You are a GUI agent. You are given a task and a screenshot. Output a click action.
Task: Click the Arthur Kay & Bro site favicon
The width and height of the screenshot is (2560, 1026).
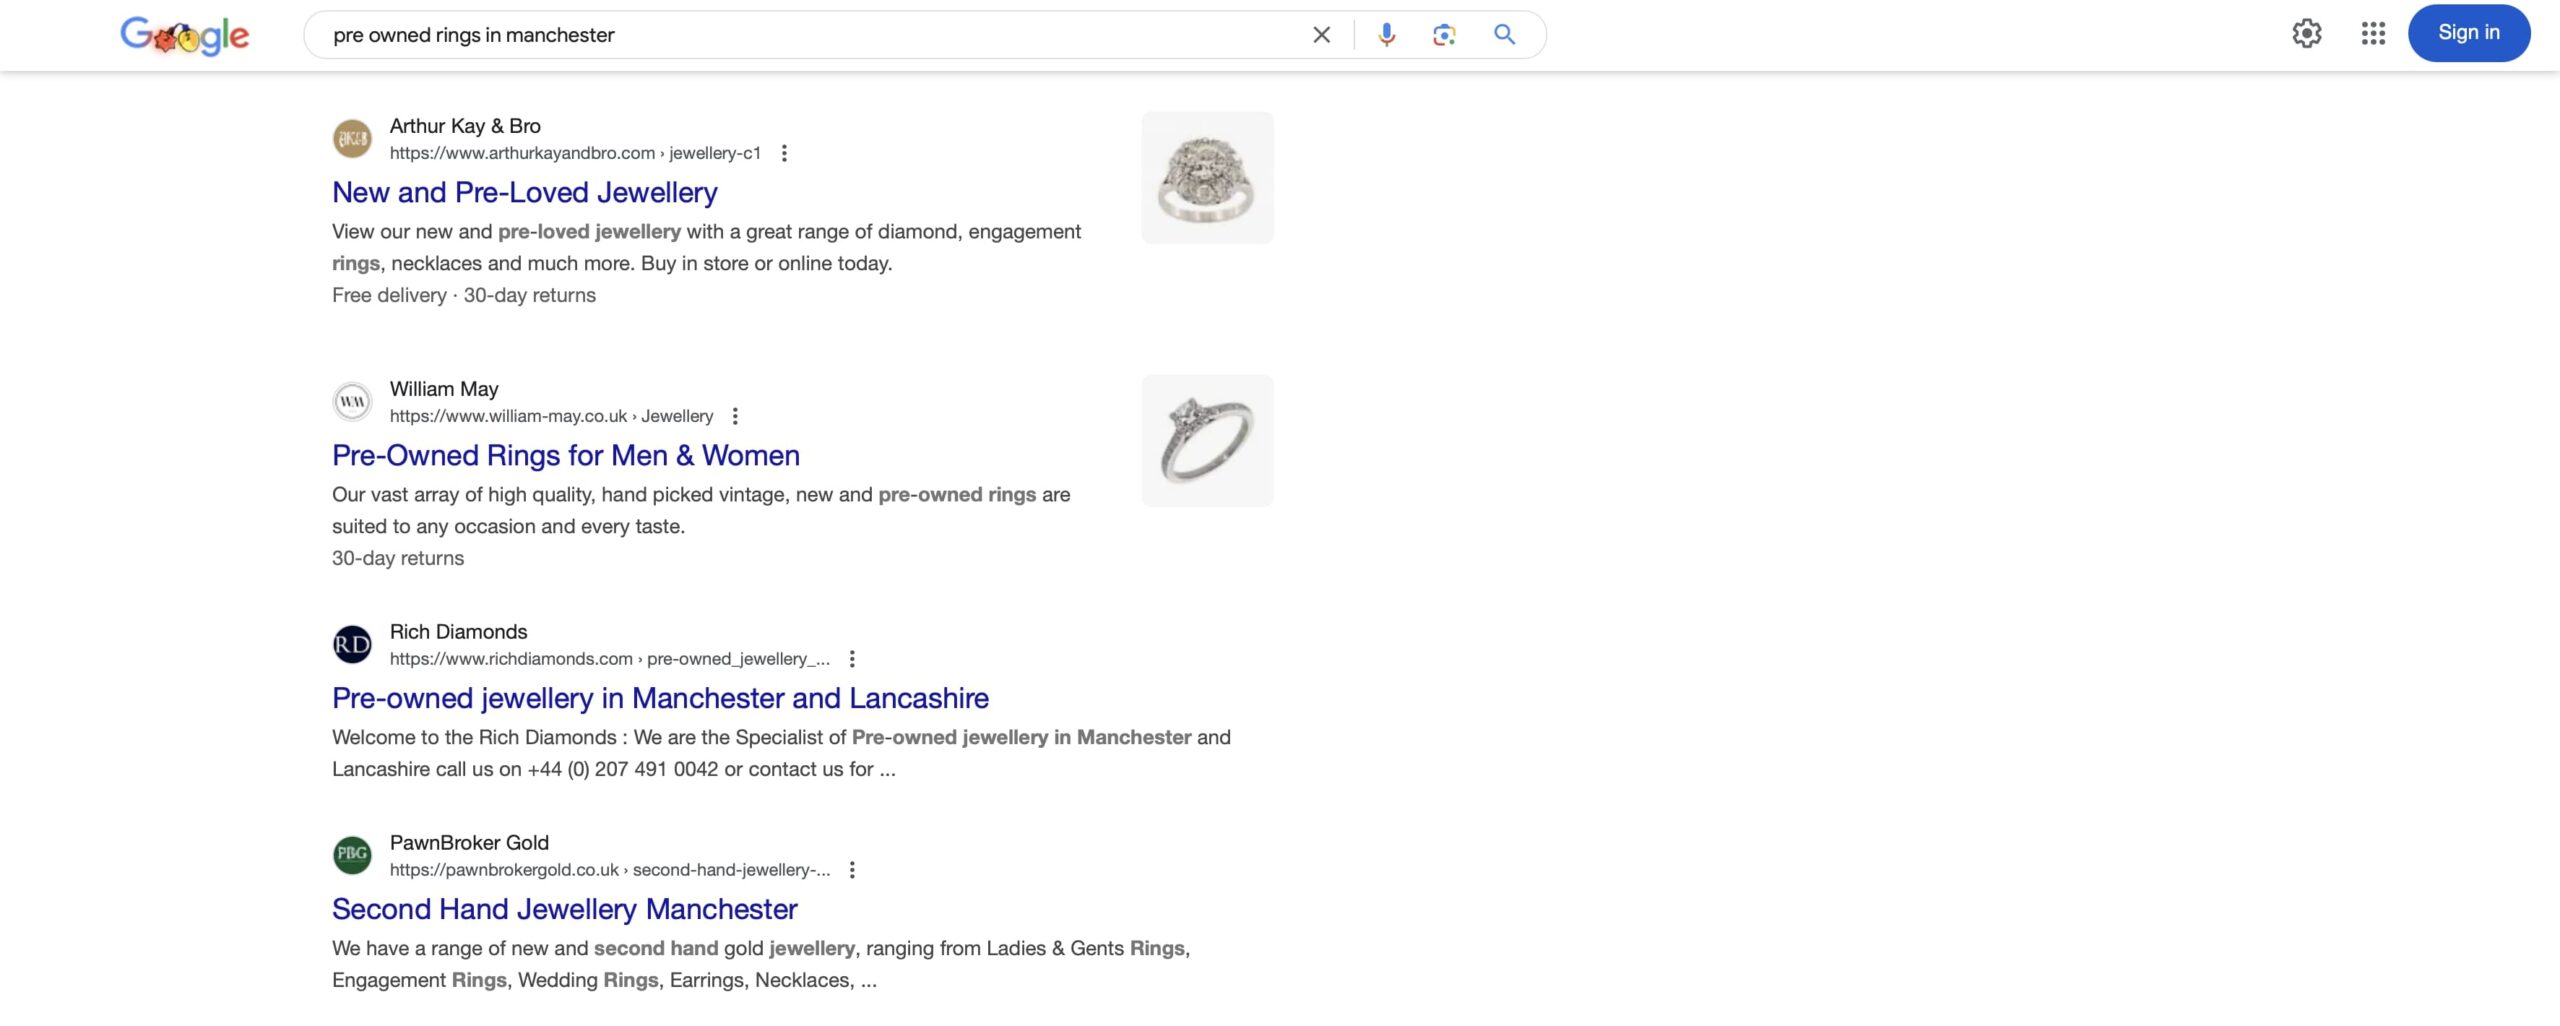pos(352,138)
